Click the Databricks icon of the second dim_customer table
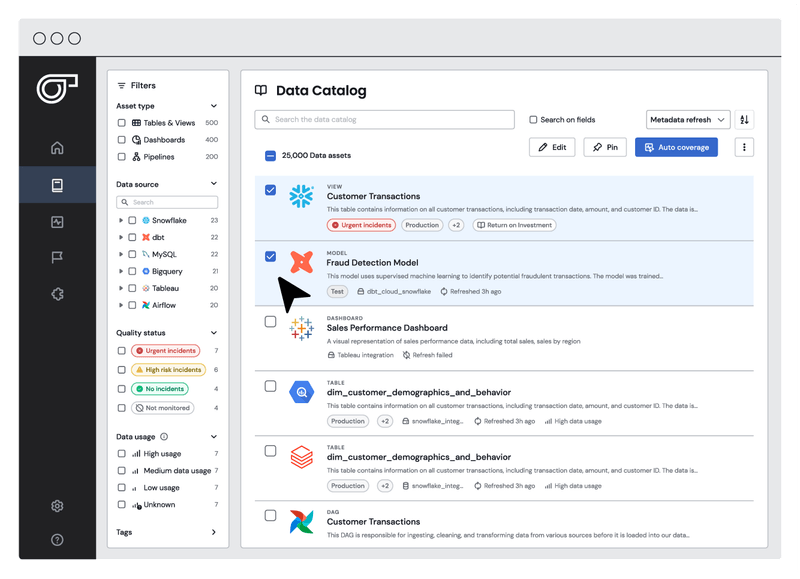The width and height of the screenshot is (800, 579). coord(302,457)
